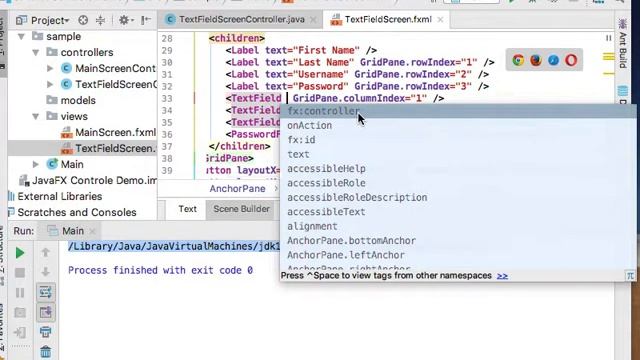
Task: Choose text attribute from completion list
Action: 458,154
